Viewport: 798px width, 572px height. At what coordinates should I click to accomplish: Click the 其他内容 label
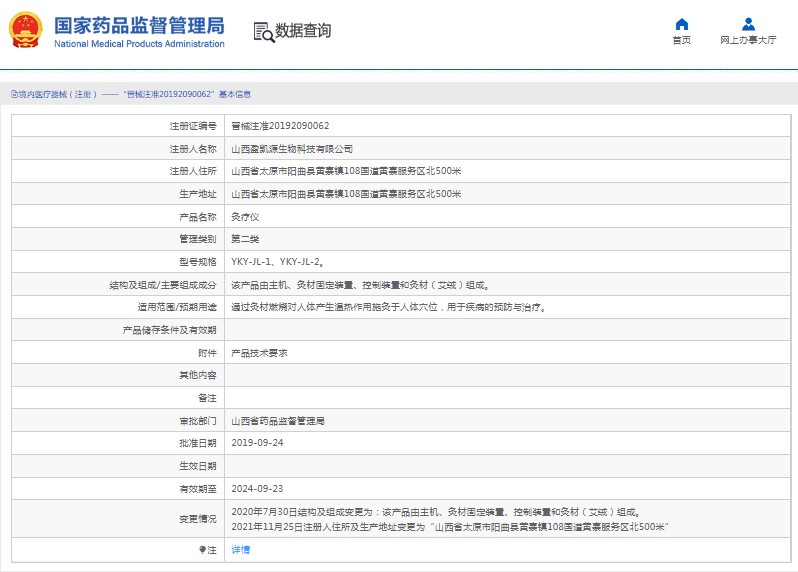[x=198, y=376]
